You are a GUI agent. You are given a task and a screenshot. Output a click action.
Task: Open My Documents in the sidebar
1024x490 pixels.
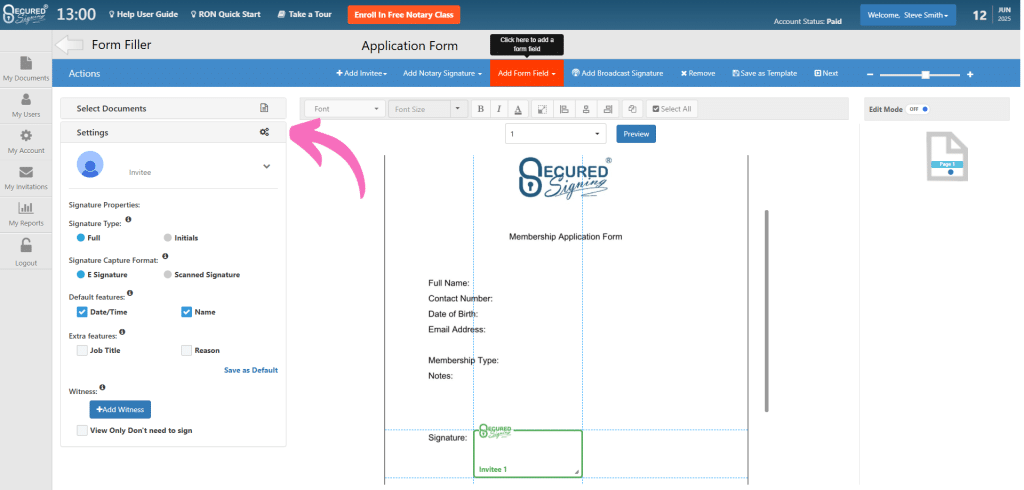click(x=26, y=68)
